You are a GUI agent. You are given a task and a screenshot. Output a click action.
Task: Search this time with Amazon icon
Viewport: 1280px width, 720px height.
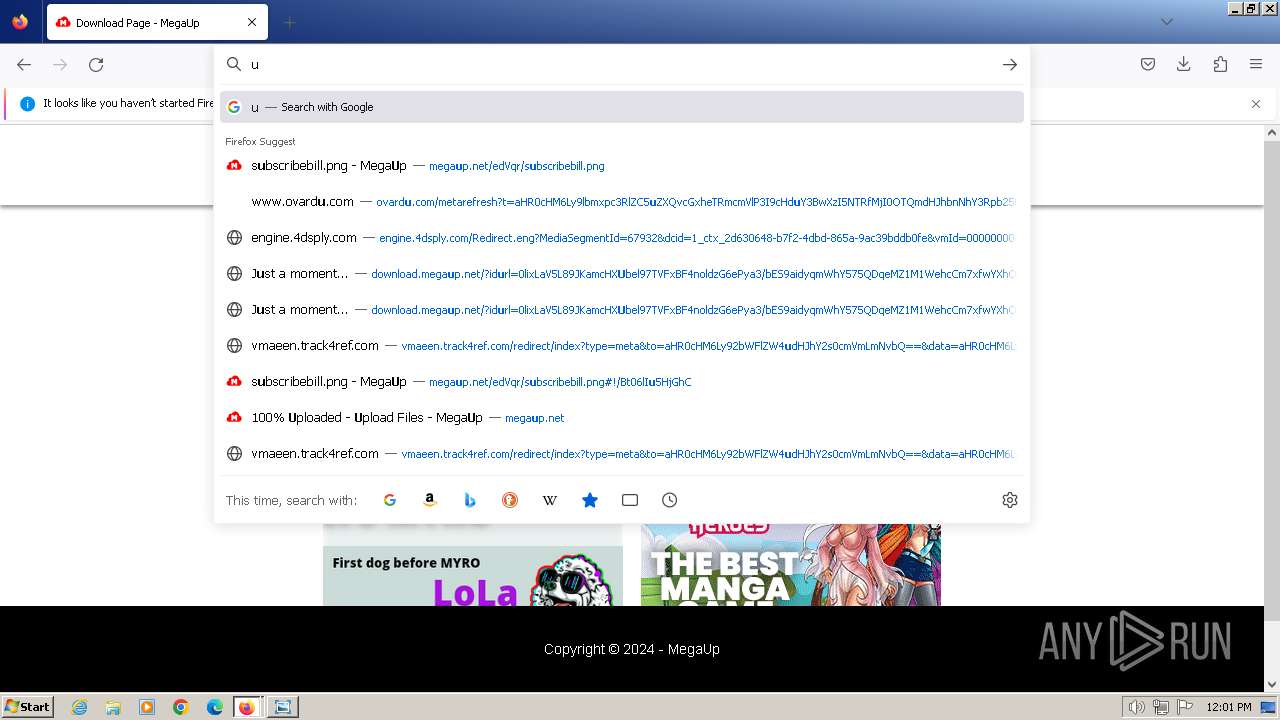coord(430,500)
